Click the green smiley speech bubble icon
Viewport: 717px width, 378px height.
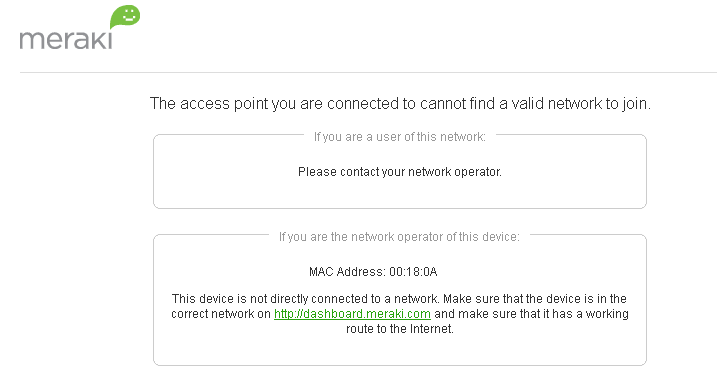tap(125, 17)
